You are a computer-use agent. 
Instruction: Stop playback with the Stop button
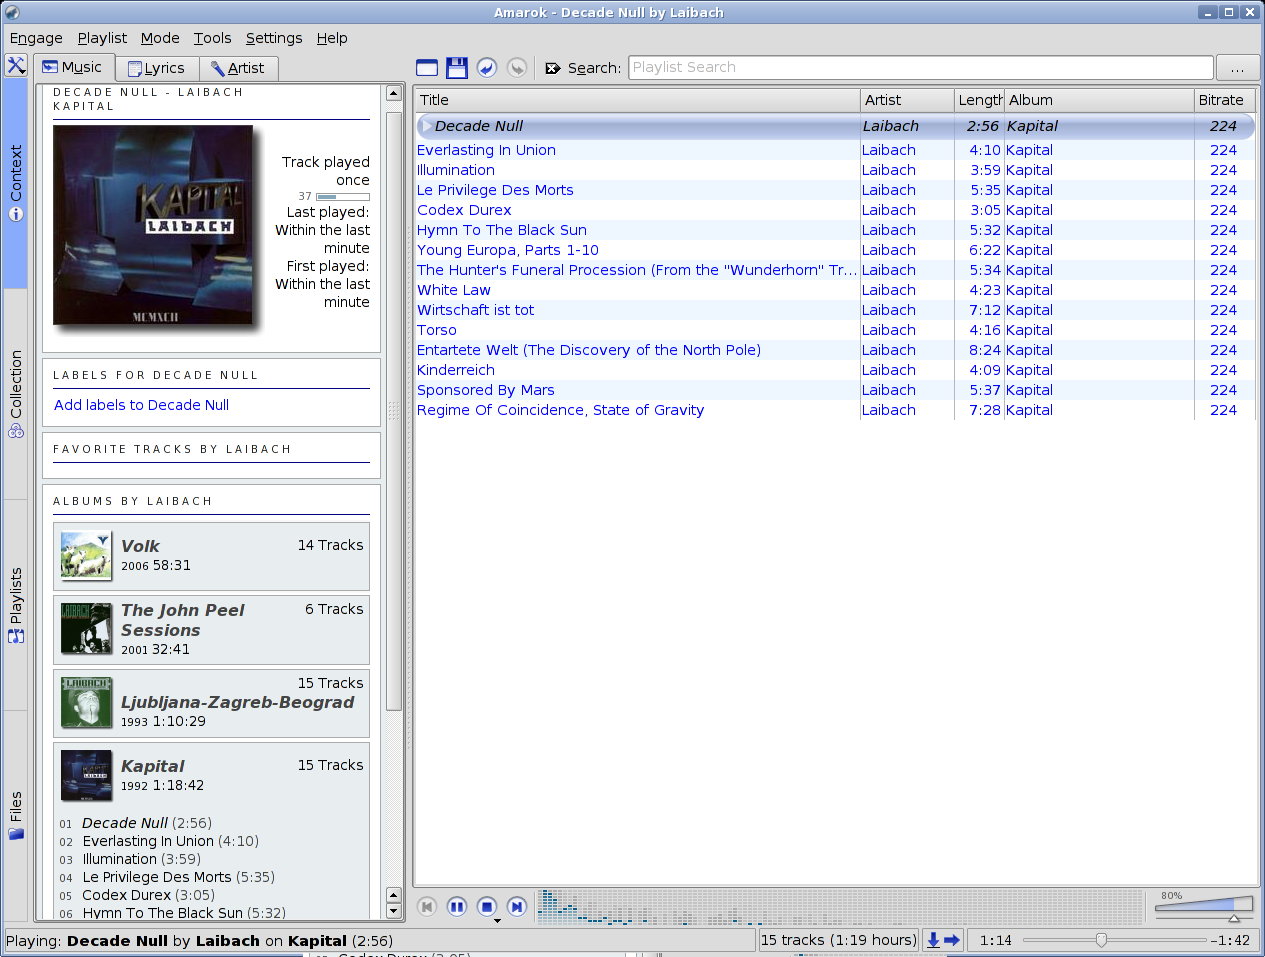pyautogui.click(x=487, y=906)
